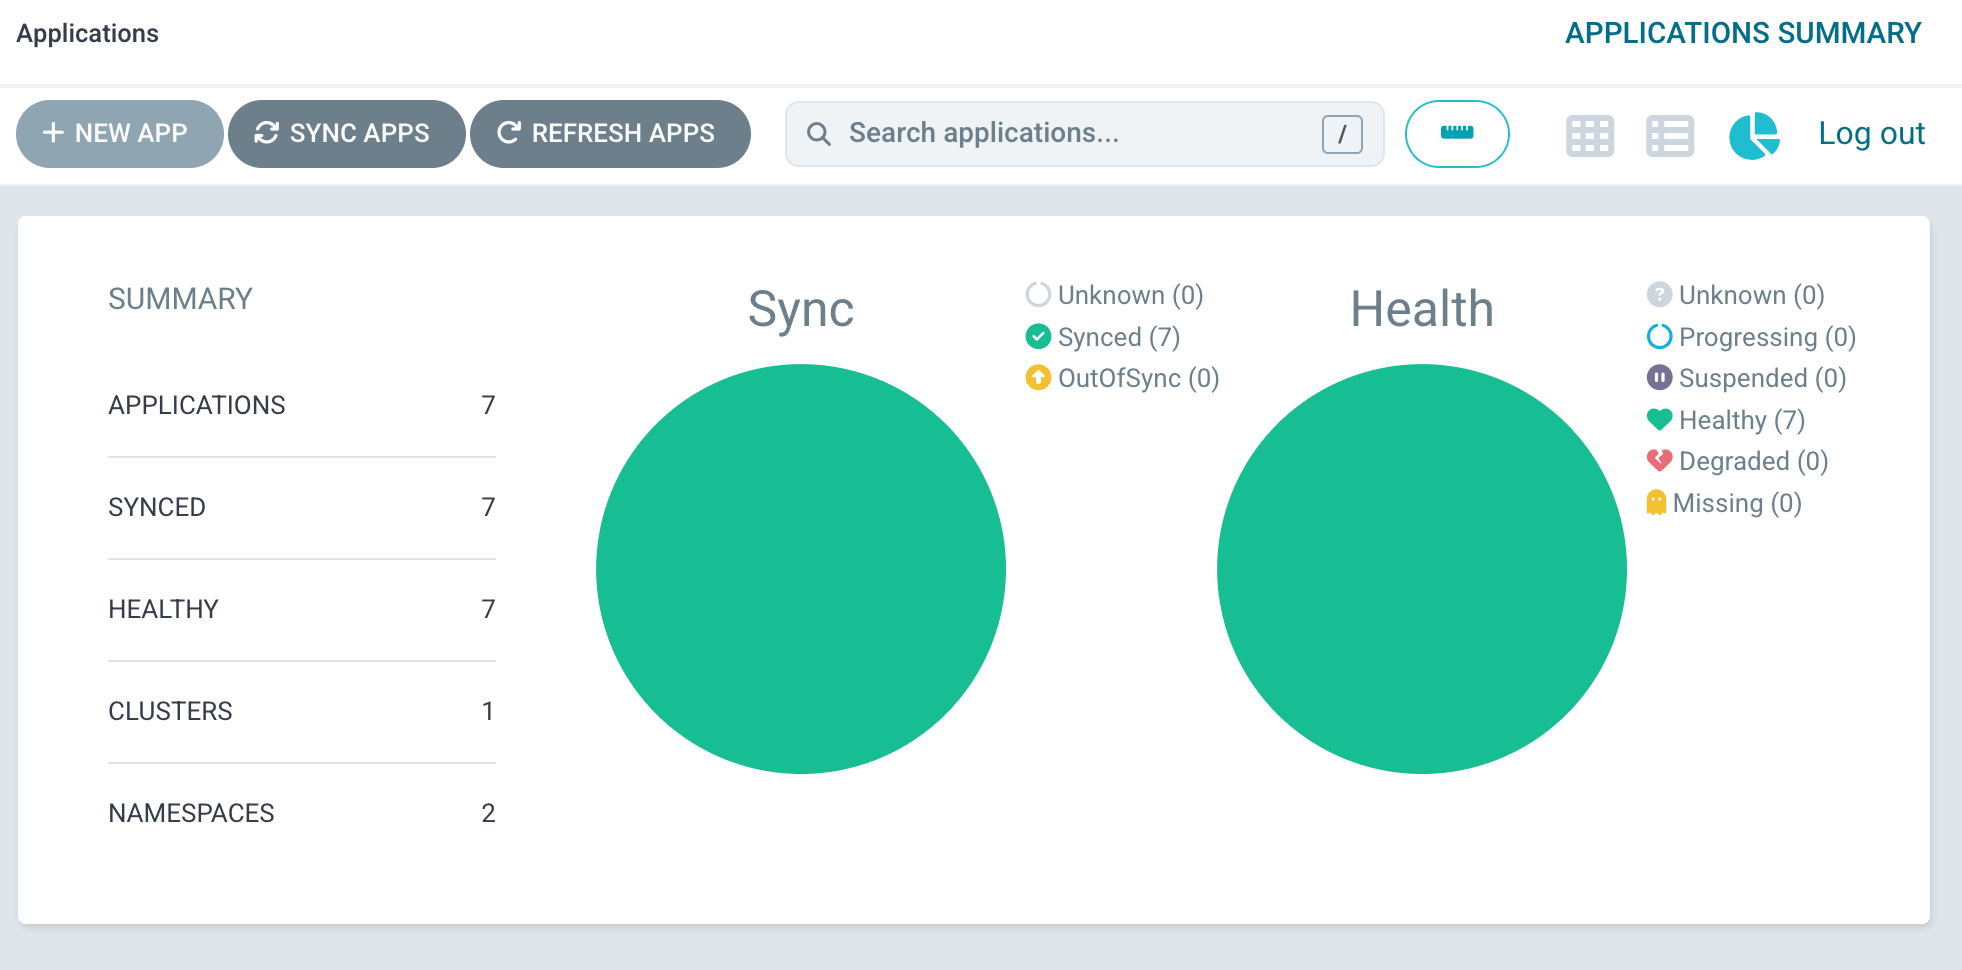Click the Healthy (7) heart icon
This screenshot has height=970, width=1962.
1659,419
